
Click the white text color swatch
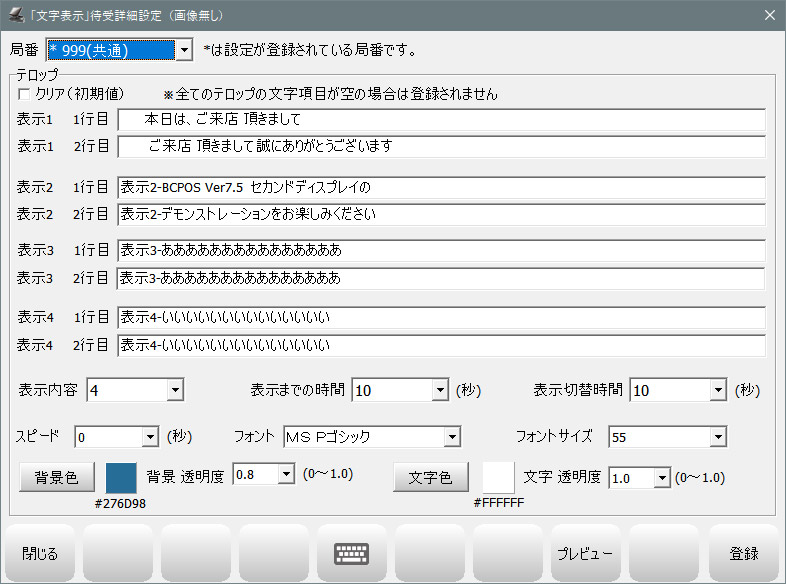498,477
